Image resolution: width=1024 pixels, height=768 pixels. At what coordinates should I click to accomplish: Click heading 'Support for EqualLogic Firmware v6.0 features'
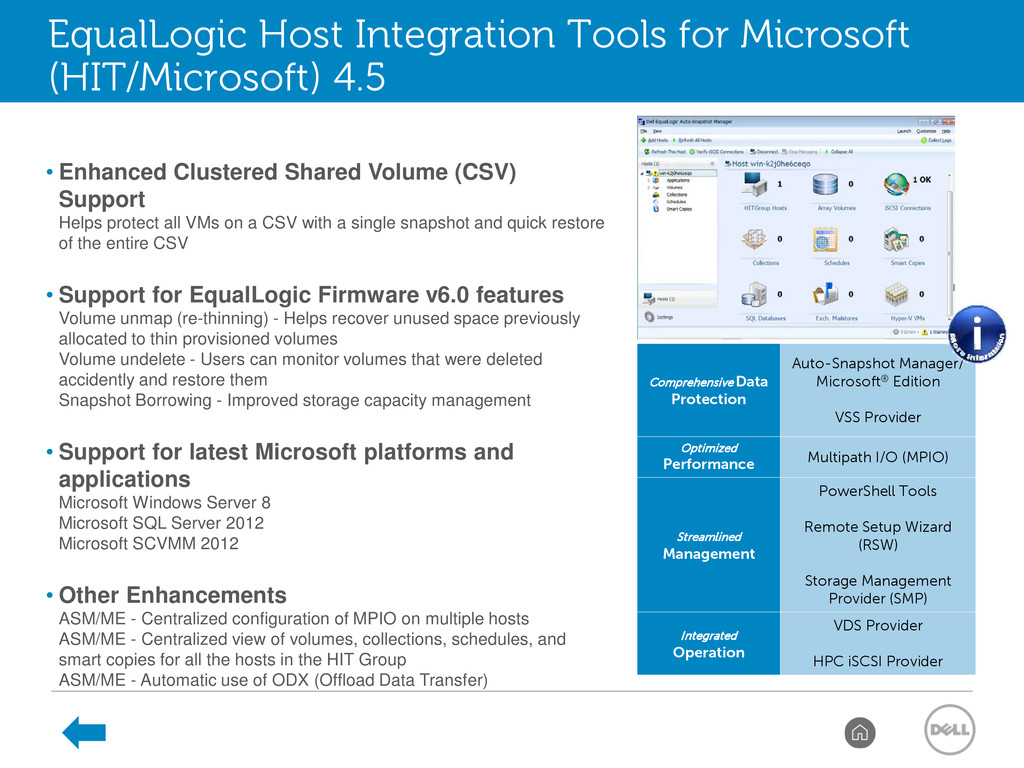click(x=311, y=295)
